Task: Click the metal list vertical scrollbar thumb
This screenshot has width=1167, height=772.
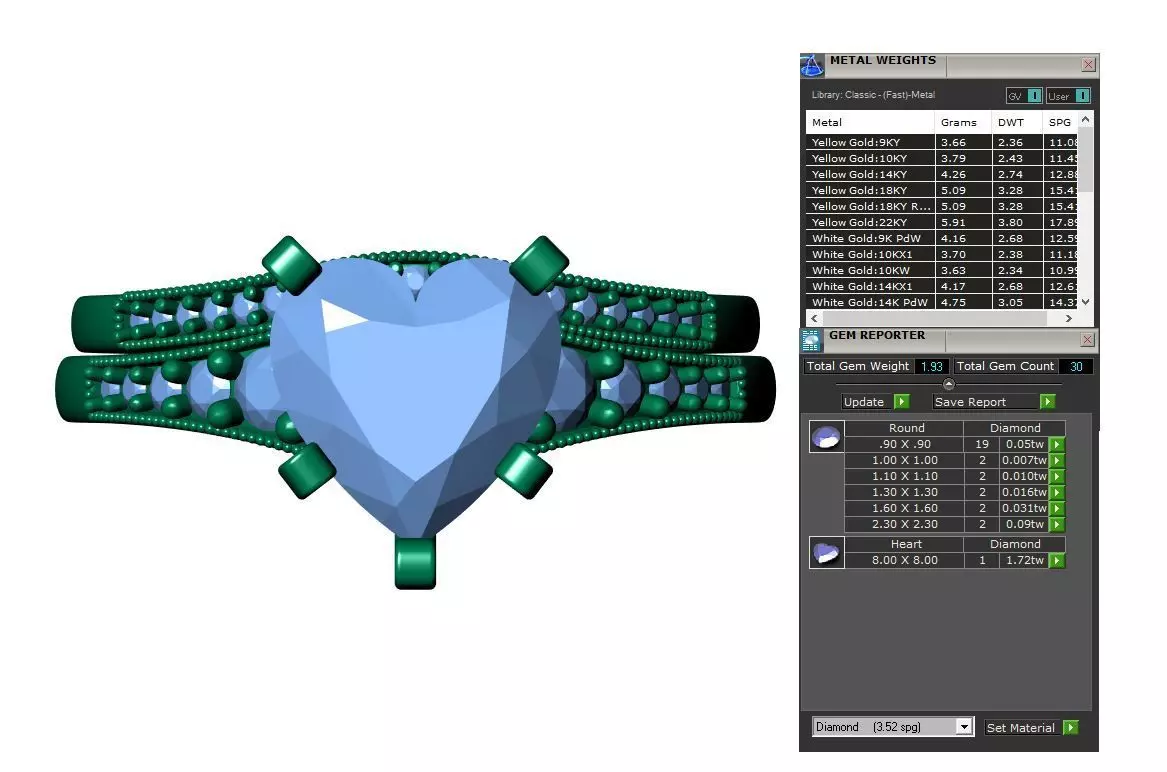Action: 1085,159
